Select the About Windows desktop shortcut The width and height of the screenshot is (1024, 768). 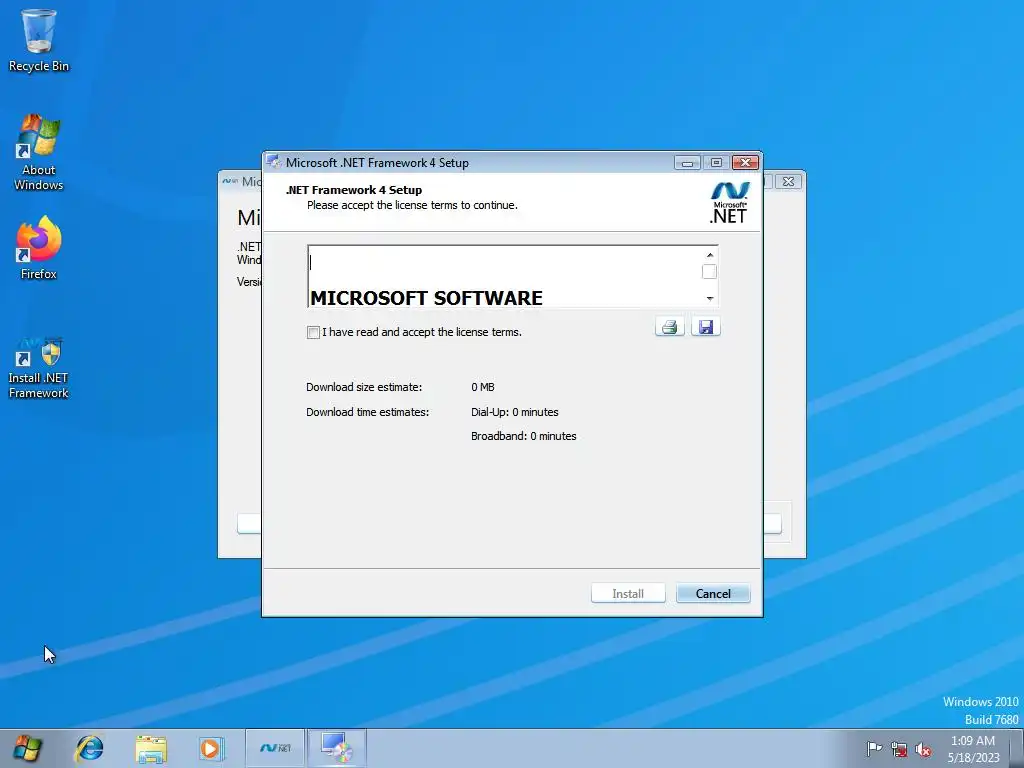pos(39,153)
